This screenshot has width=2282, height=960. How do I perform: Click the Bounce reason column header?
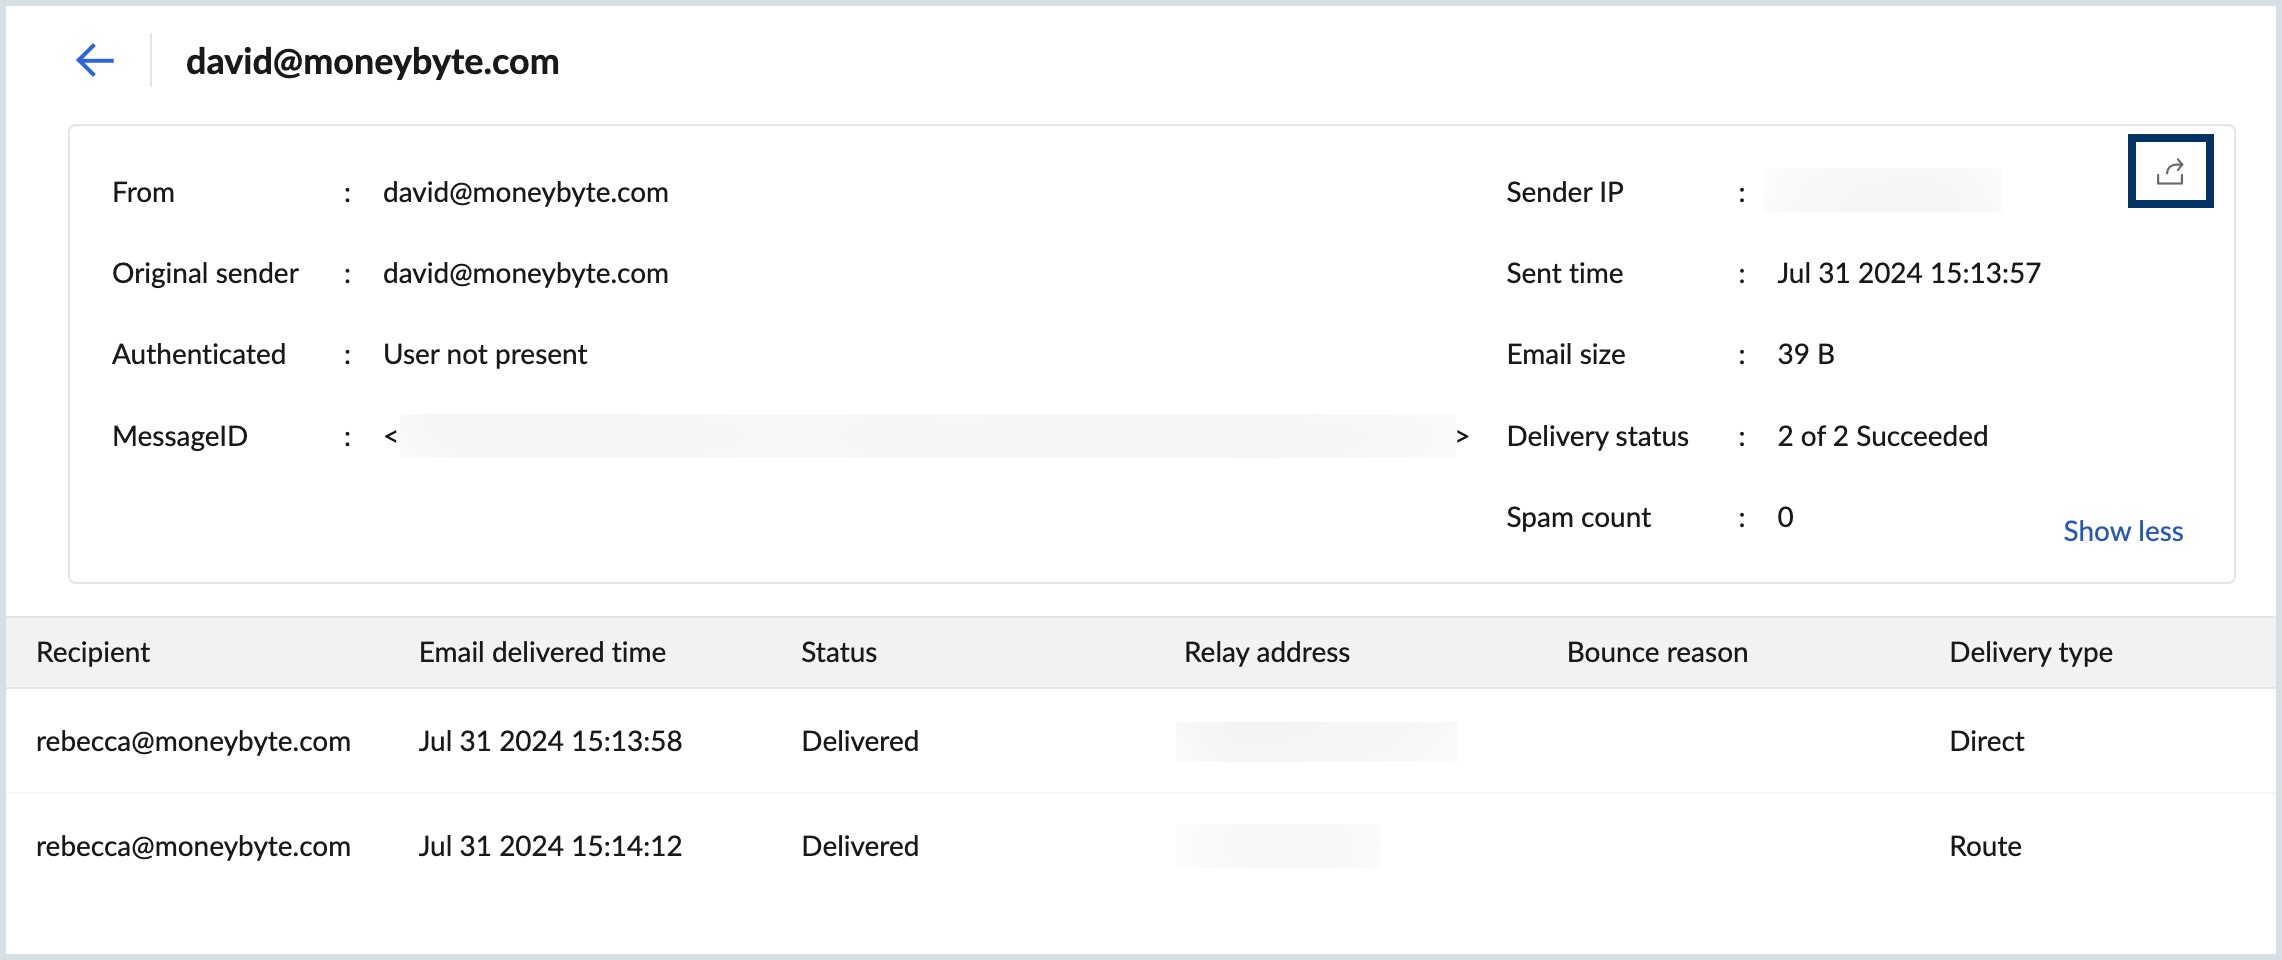pyautogui.click(x=1657, y=652)
